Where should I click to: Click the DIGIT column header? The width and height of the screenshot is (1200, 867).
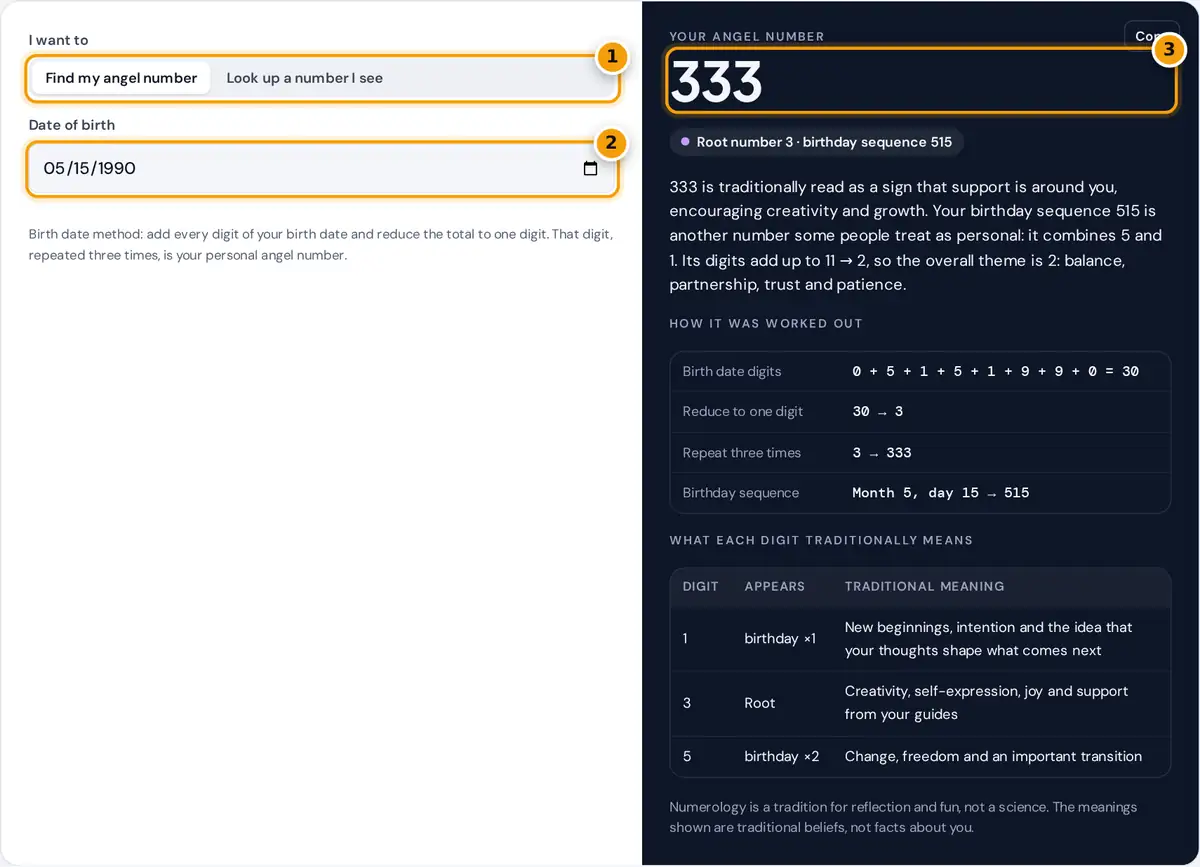point(701,586)
